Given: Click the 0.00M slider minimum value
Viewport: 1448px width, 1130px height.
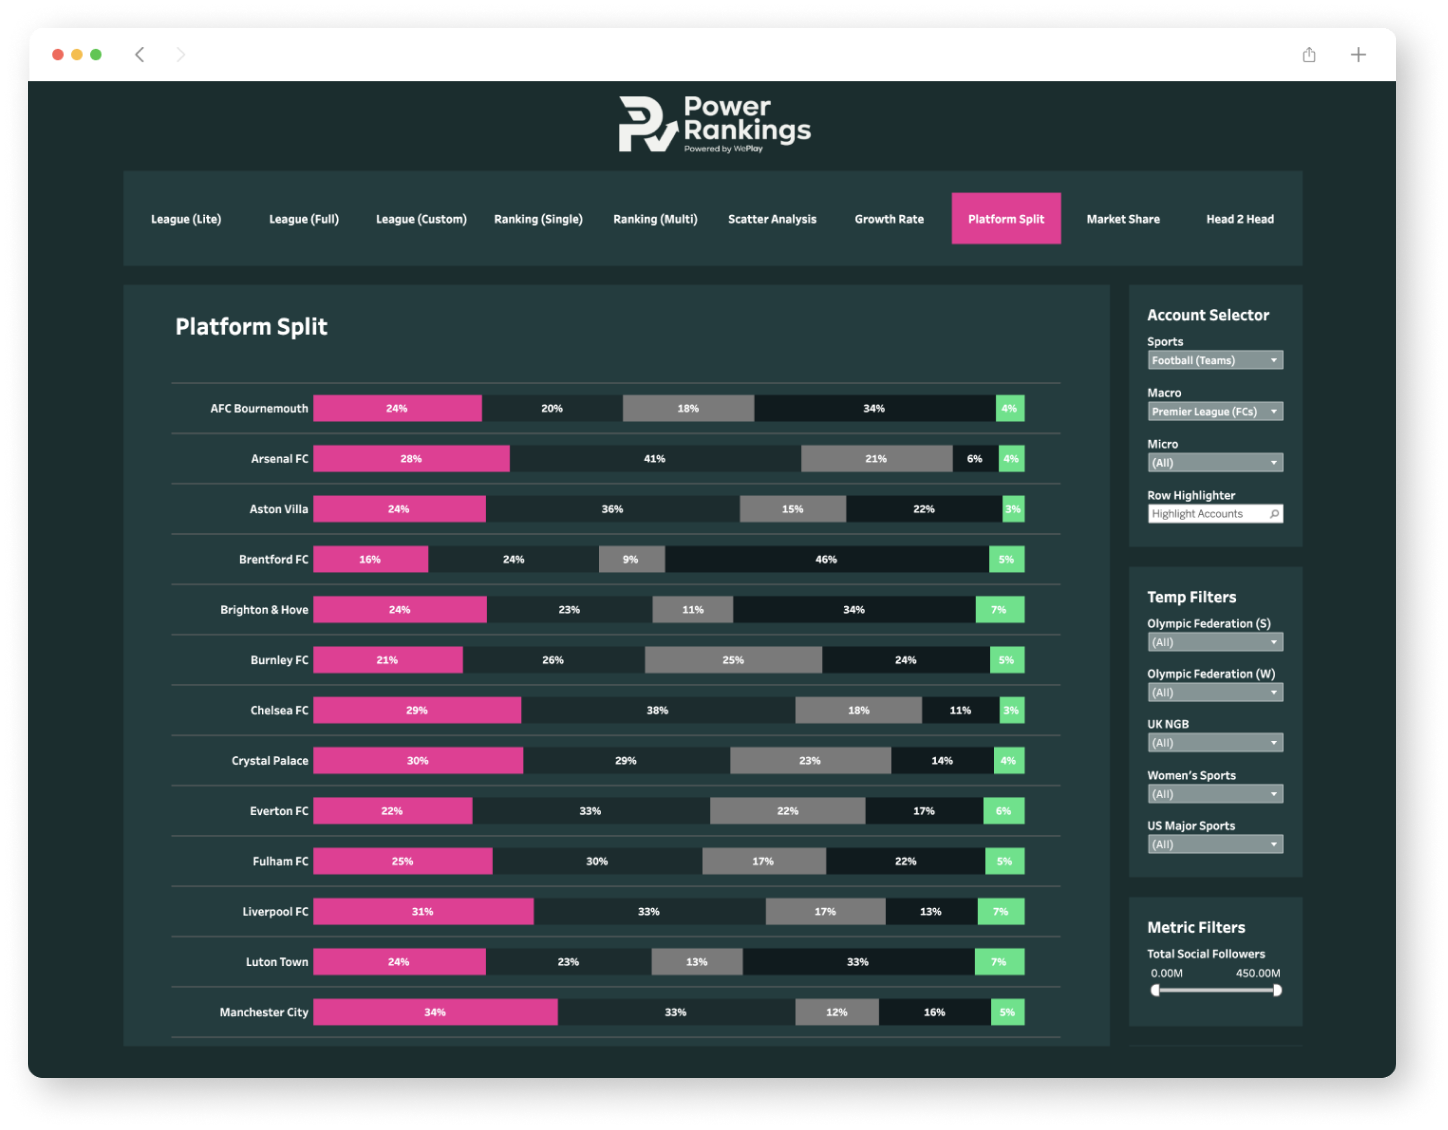Looking at the screenshot, I should pos(1167,973).
